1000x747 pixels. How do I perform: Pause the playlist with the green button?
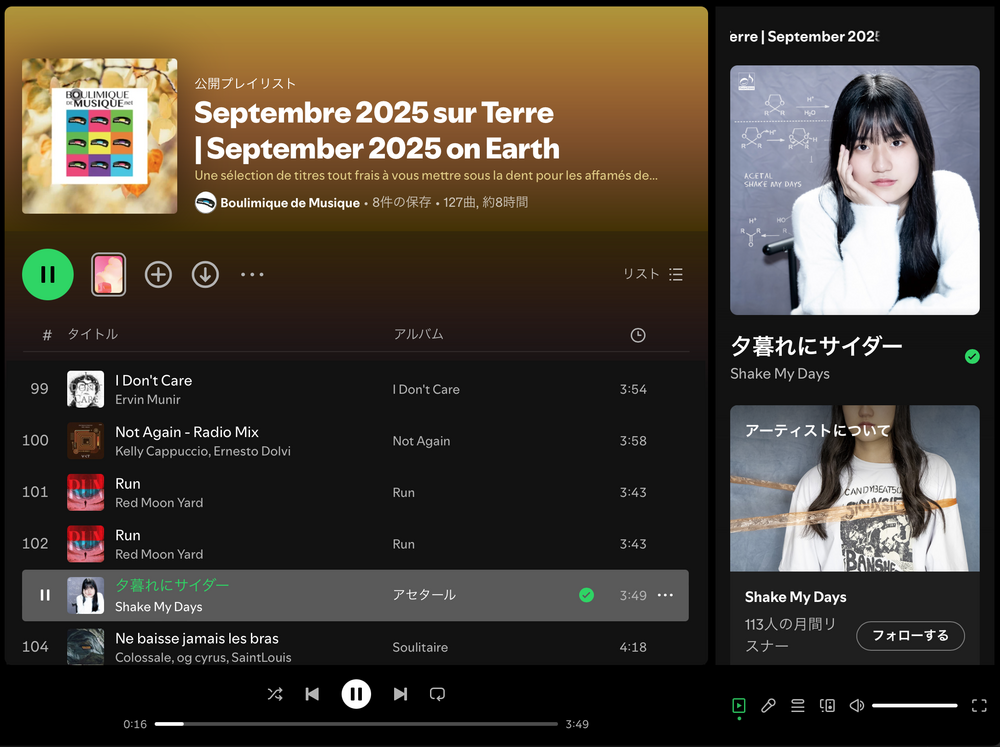point(48,274)
